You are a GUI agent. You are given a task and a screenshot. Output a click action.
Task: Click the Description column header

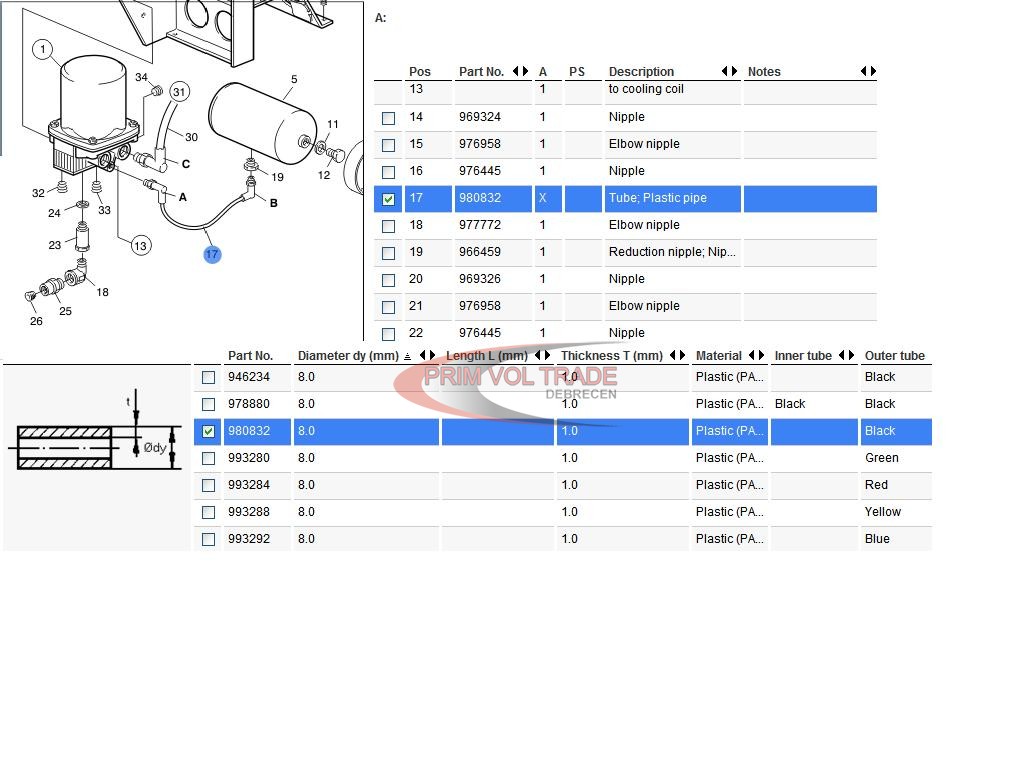(641, 71)
